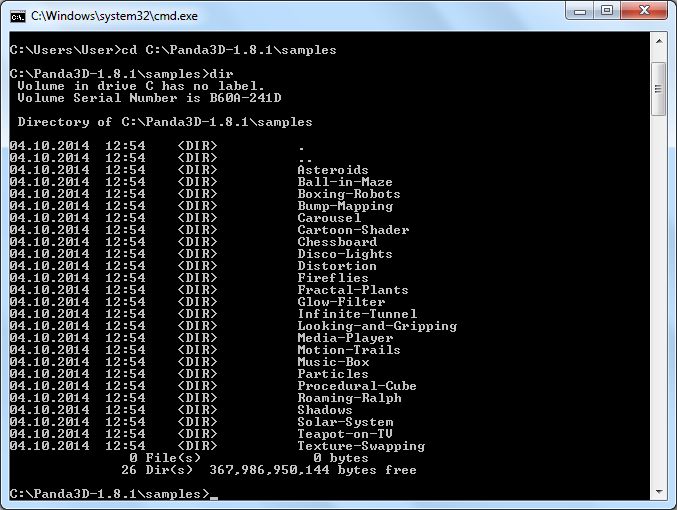Click the '367,986,950,144 bytes free' text
The image size is (677, 510).
[313, 470]
